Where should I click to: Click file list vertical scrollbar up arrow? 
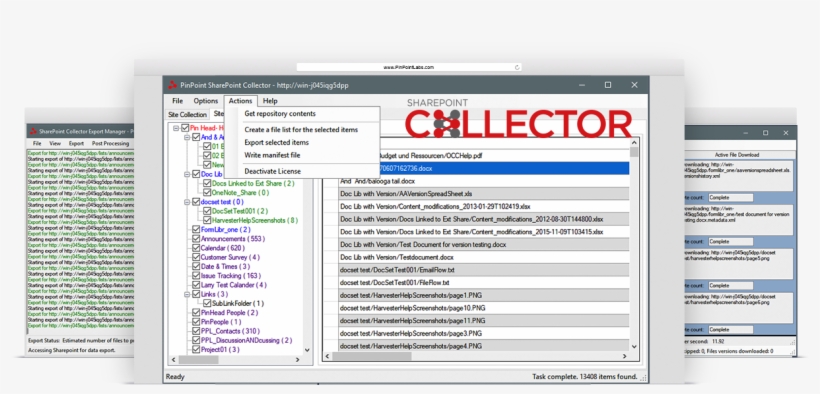pos(634,143)
